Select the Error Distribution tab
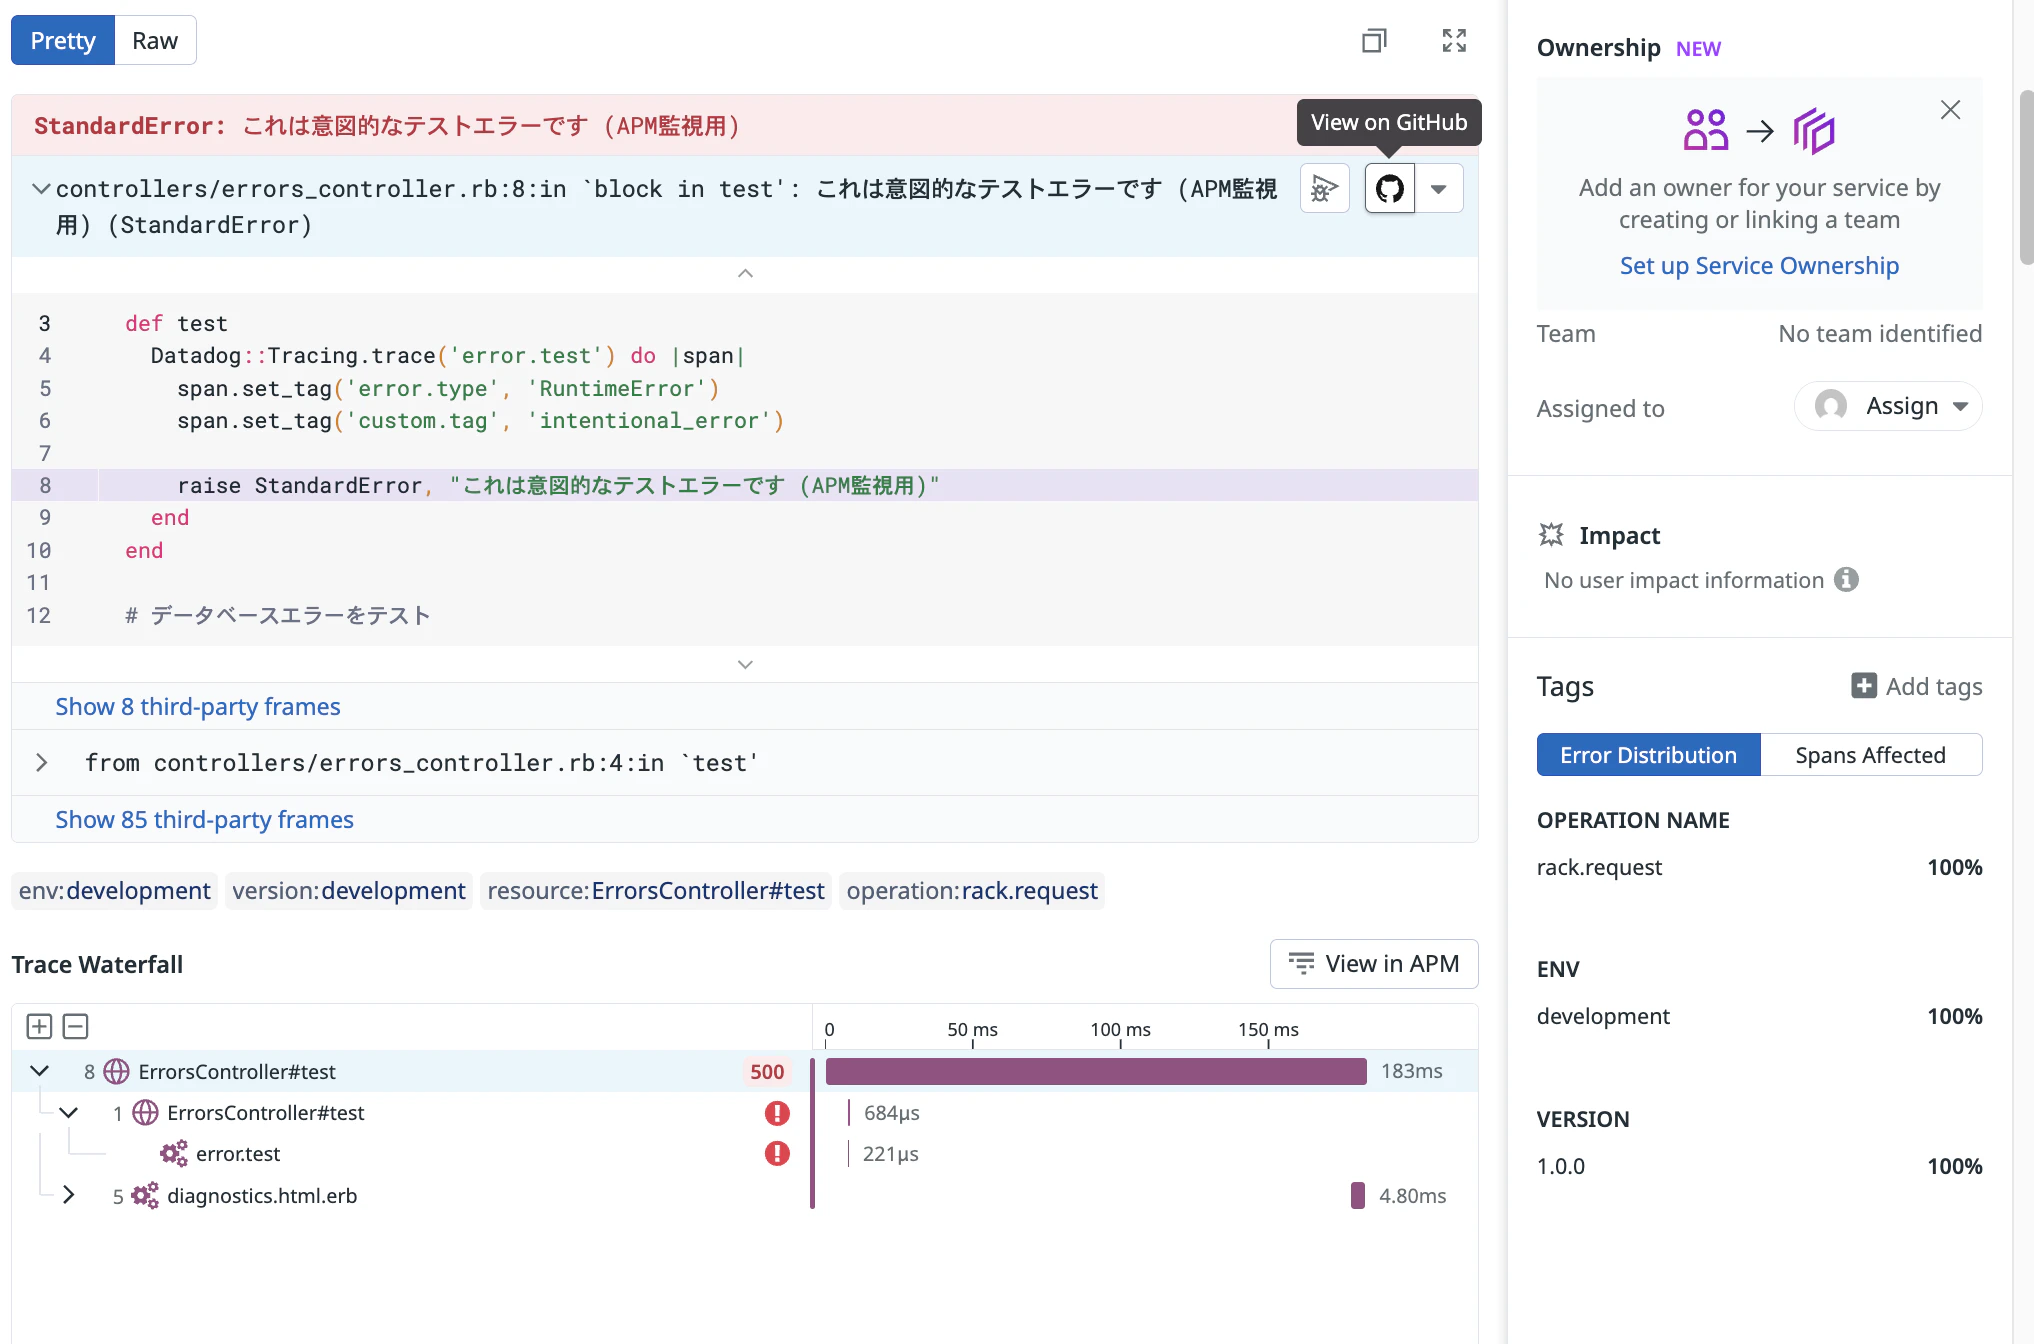The height and width of the screenshot is (1344, 2034). pos(1648,754)
